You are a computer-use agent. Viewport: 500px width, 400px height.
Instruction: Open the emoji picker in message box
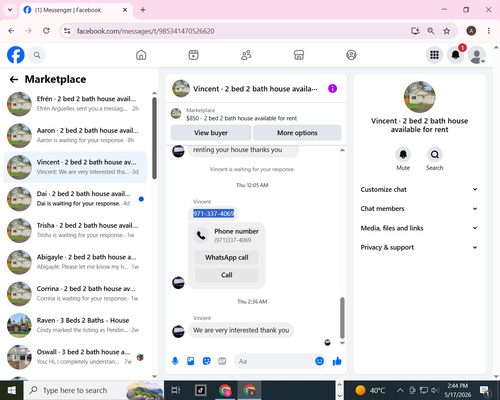(319, 361)
